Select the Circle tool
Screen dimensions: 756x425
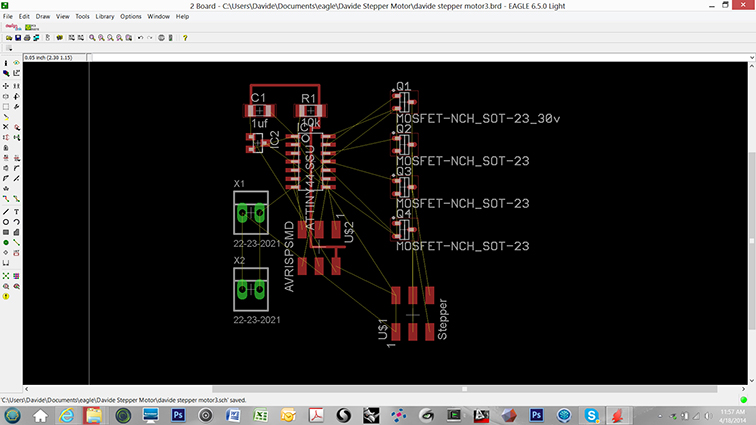pos(6,222)
